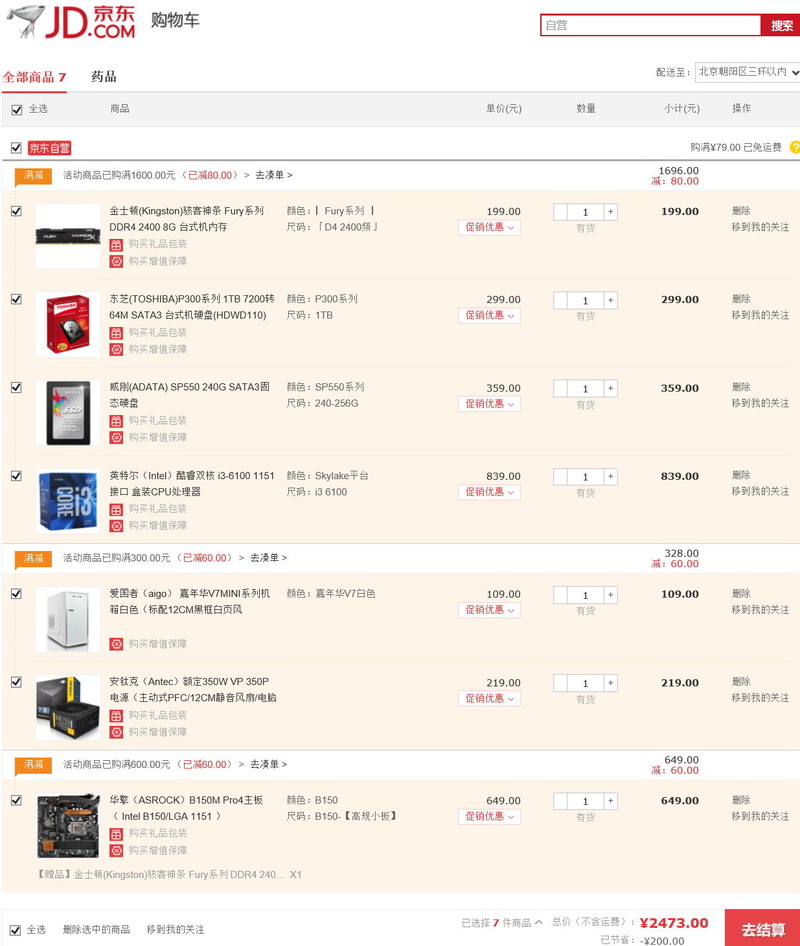The image size is (800, 946).
Task: Click gift wrap icon for ADATA SSD
Action: 116,421
